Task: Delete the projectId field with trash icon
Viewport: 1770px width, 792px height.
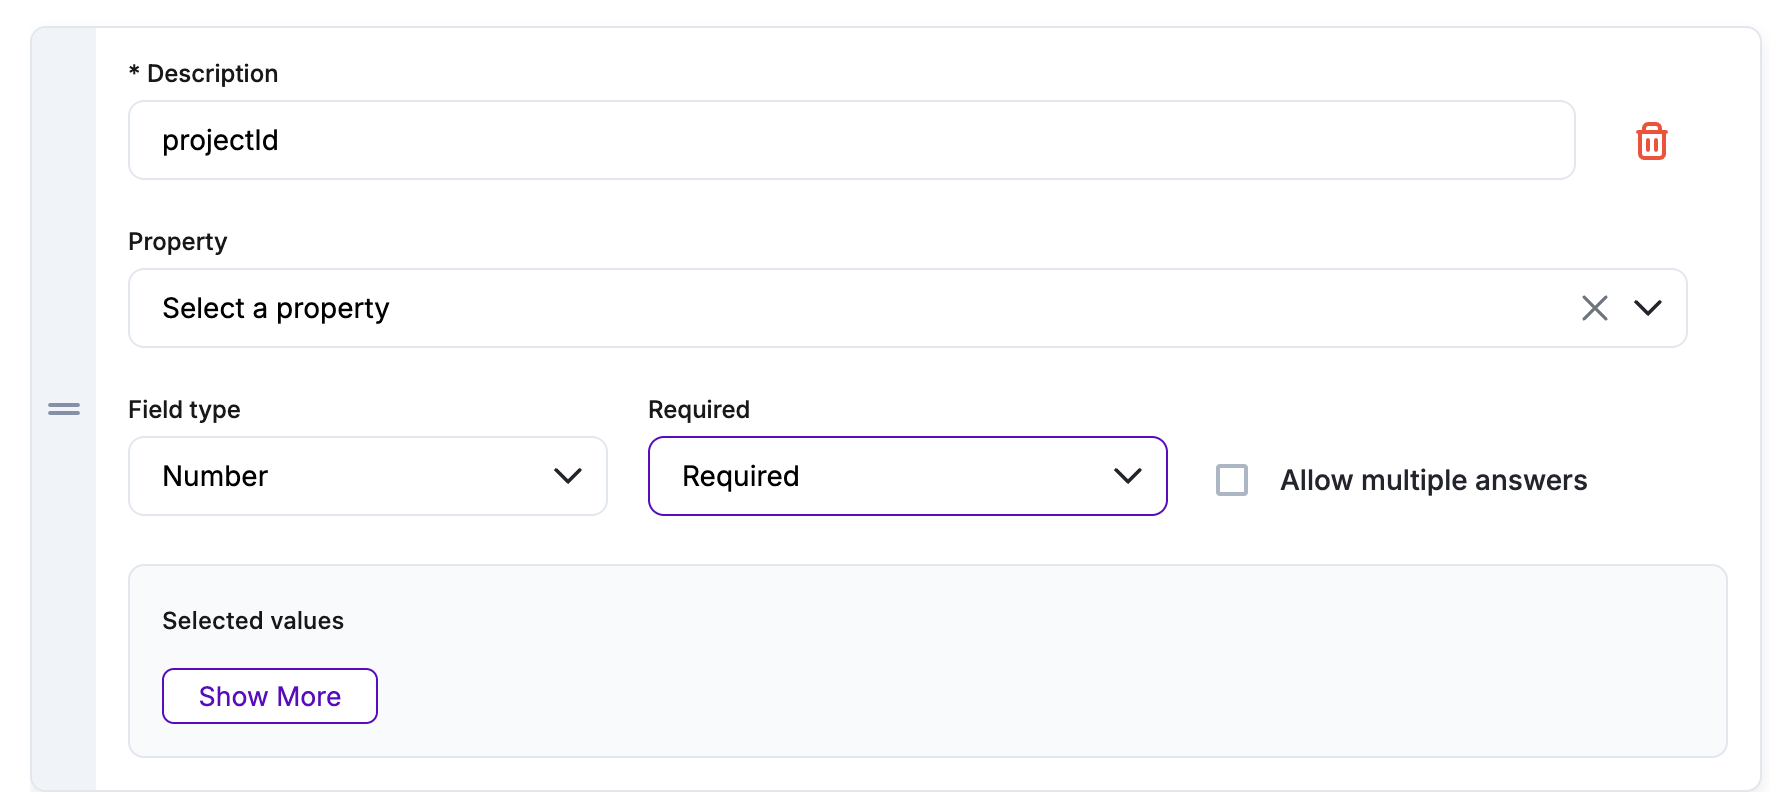Action: (1651, 141)
